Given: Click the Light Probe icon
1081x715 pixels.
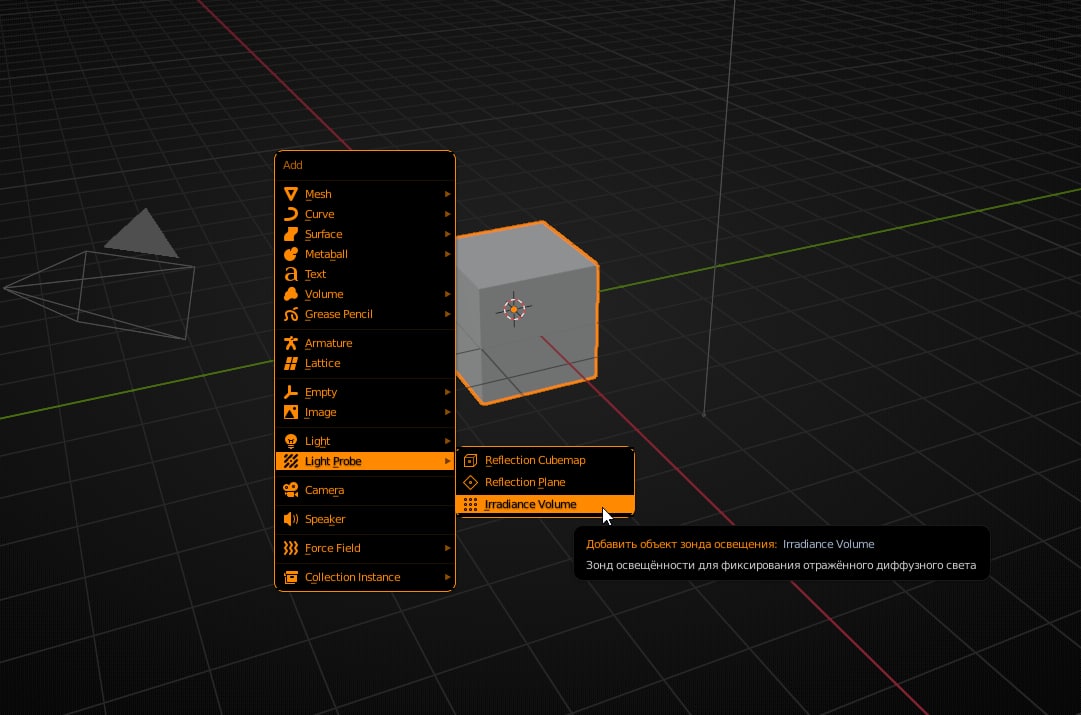Looking at the screenshot, I should point(291,461).
